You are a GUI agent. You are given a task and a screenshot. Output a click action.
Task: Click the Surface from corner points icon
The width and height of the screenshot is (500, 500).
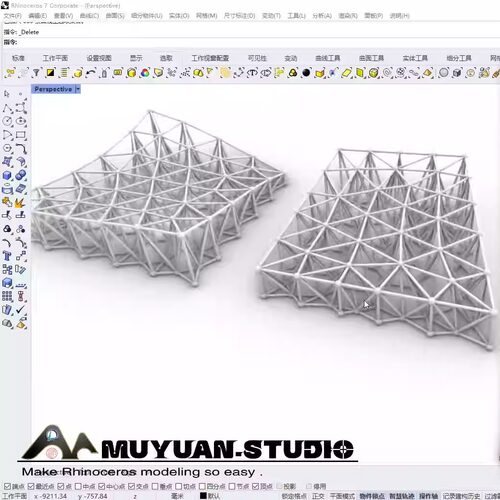click(x=7, y=162)
